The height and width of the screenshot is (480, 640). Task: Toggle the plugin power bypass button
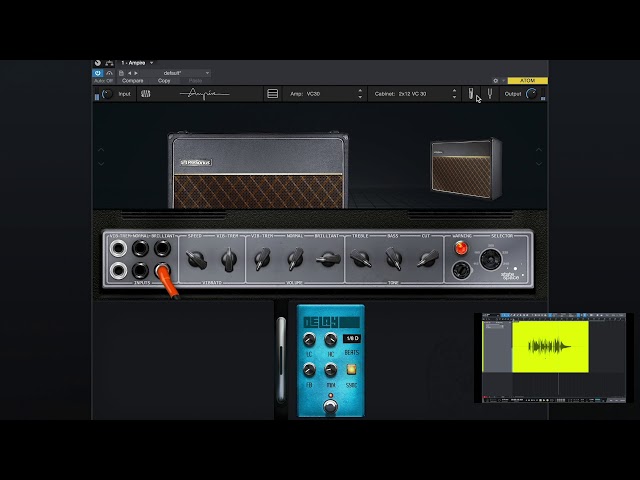(98, 73)
